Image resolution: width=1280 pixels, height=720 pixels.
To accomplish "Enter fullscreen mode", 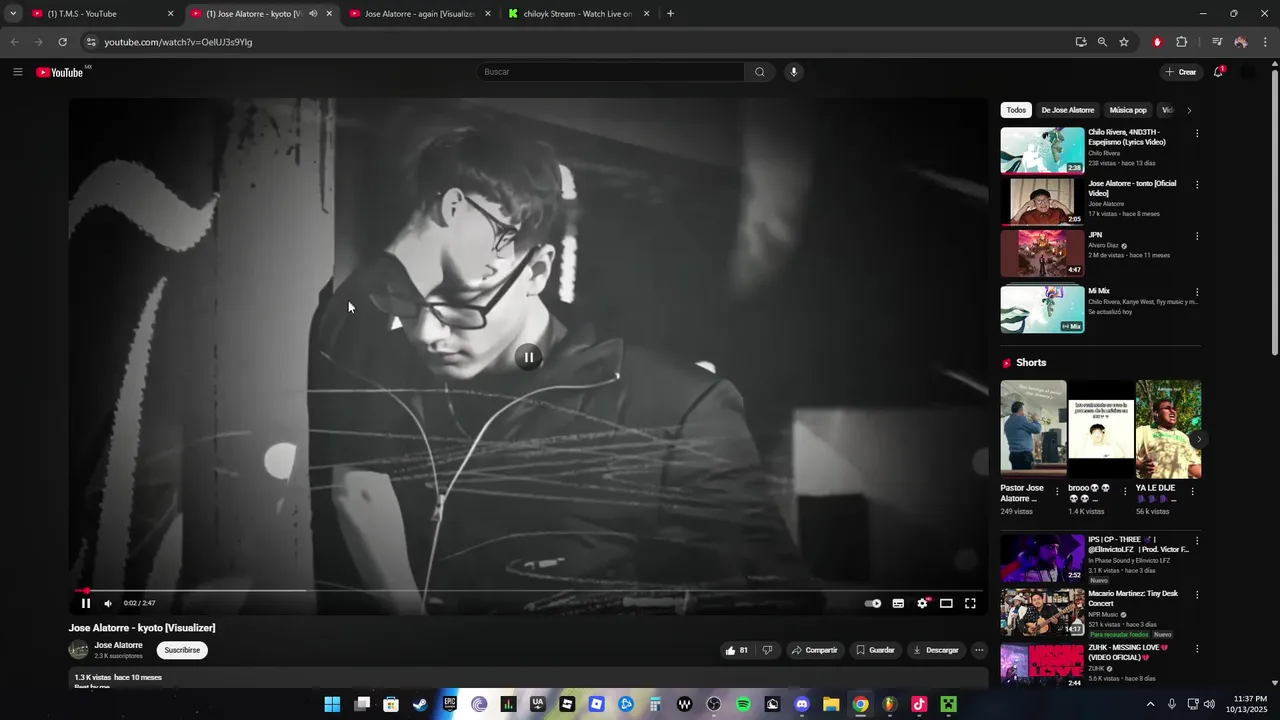I will pos(970,603).
